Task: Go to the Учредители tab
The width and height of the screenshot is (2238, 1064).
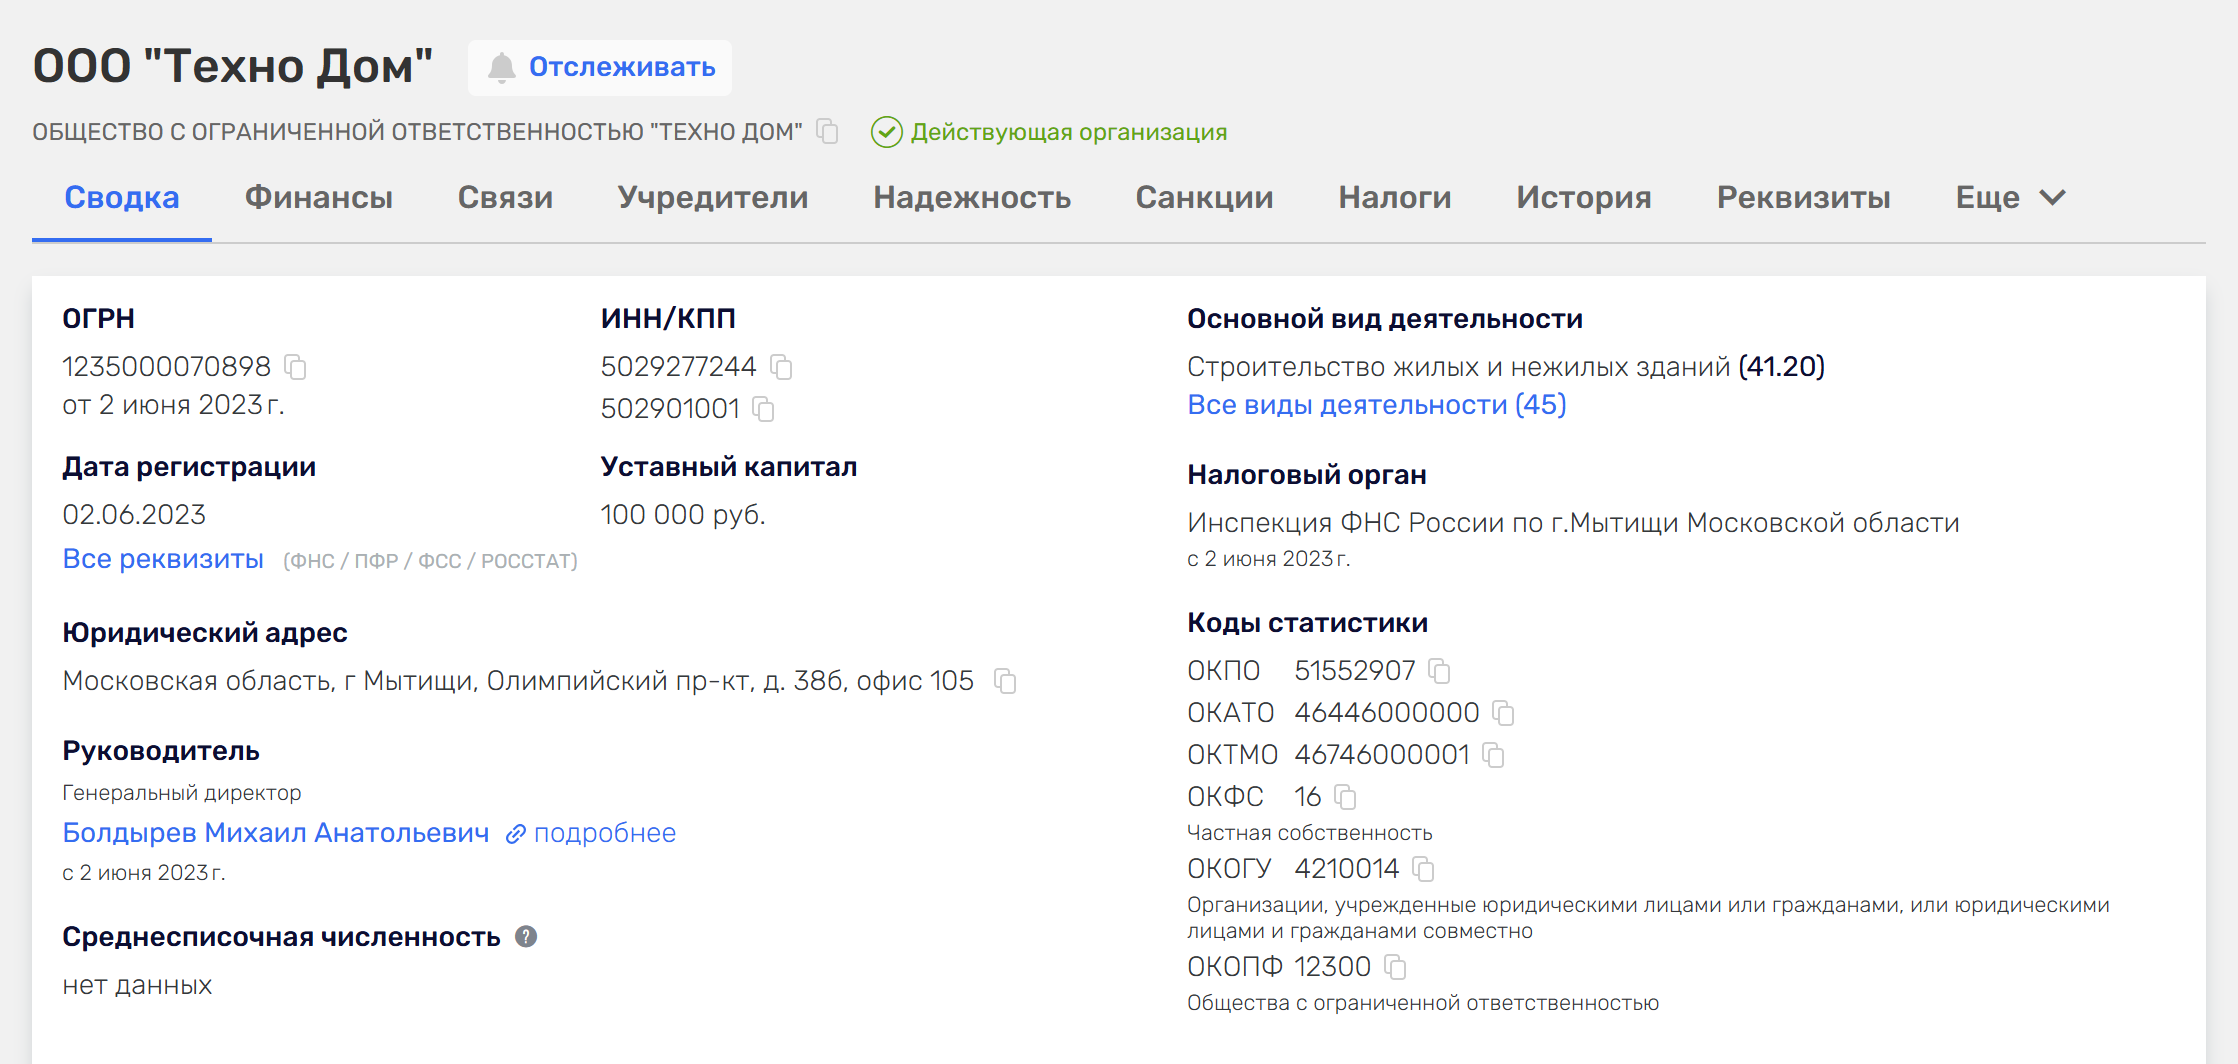Action: (x=713, y=198)
